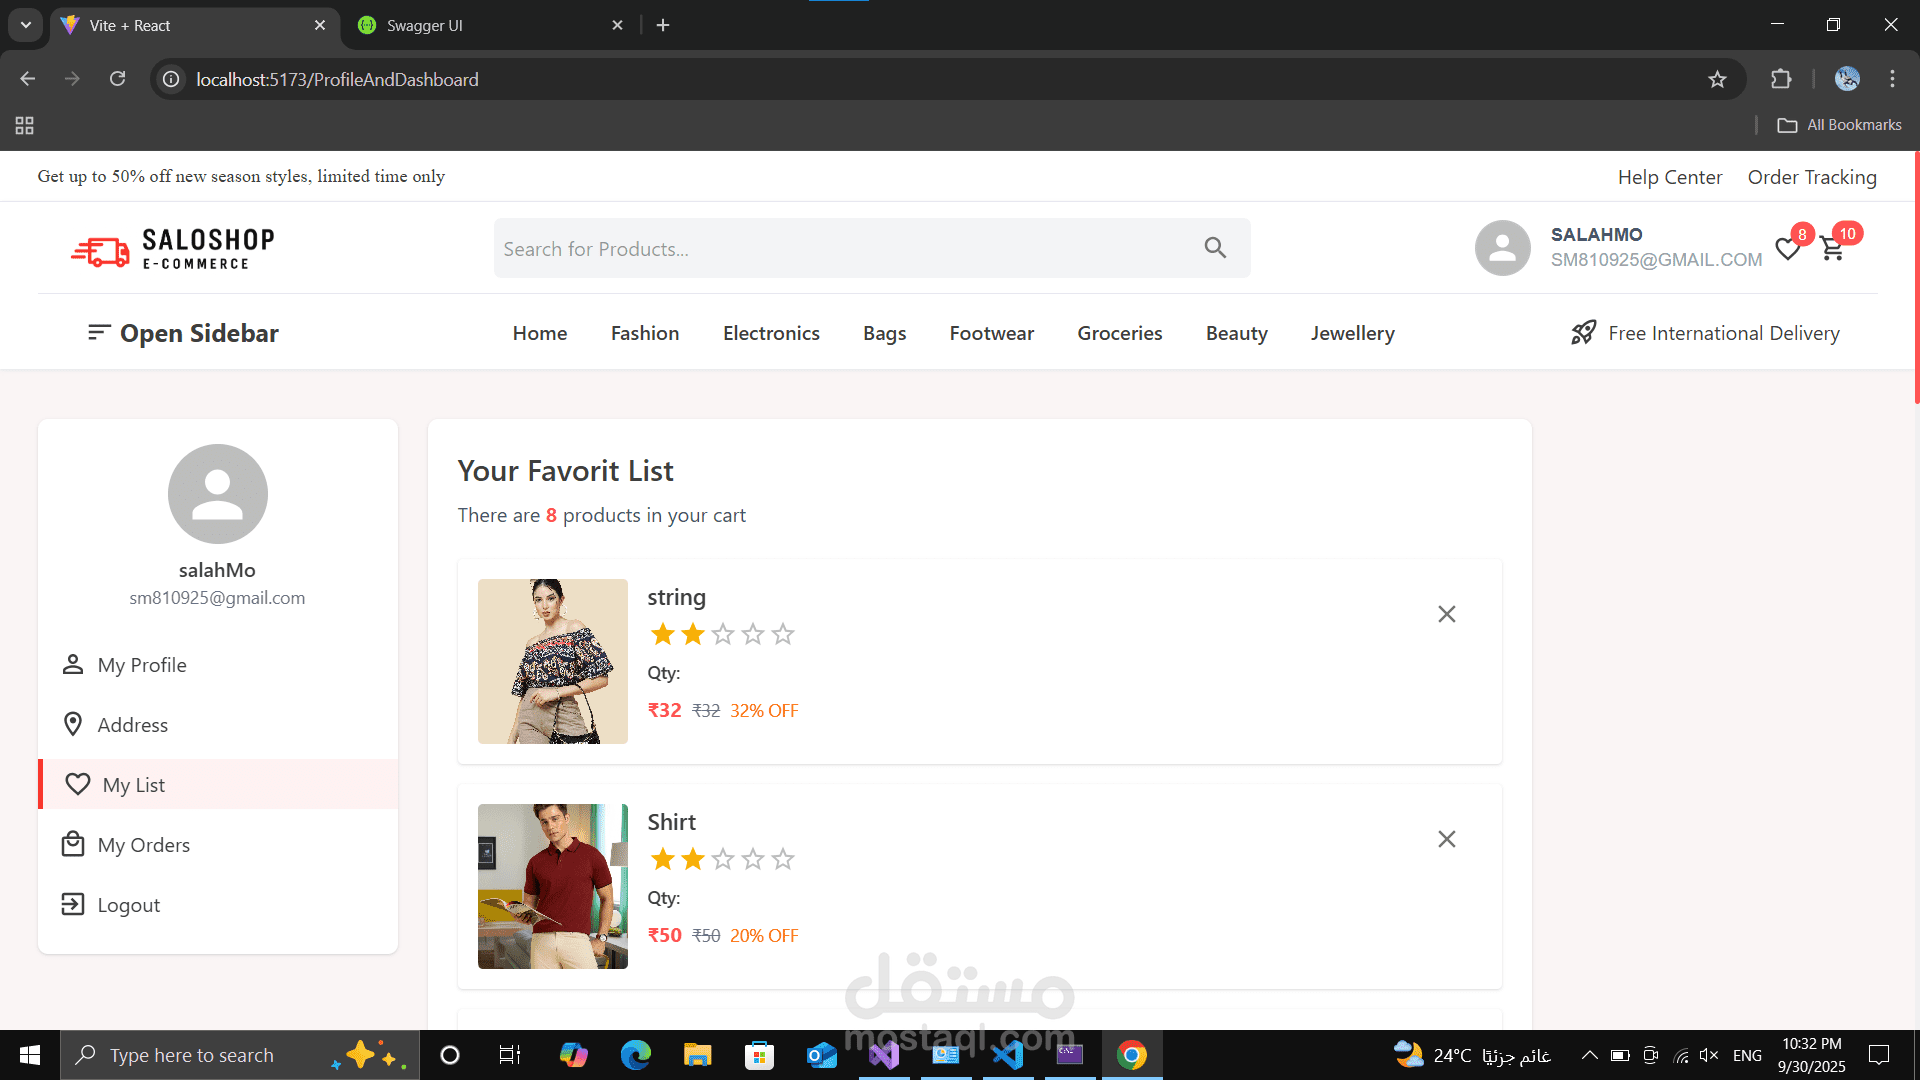Screen dimensions: 1920x1080
Task: Bookmark this page with star icon
Action: [1717, 79]
